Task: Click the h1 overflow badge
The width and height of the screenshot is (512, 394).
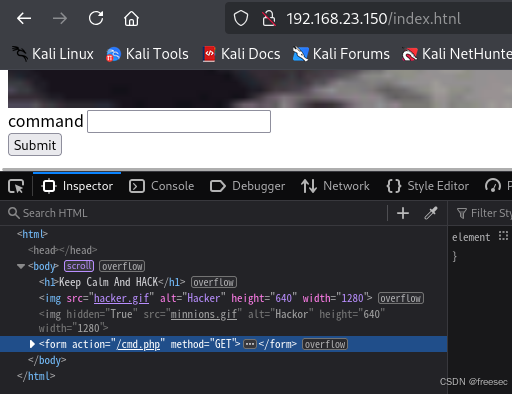Action: click(x=214, y=282)
